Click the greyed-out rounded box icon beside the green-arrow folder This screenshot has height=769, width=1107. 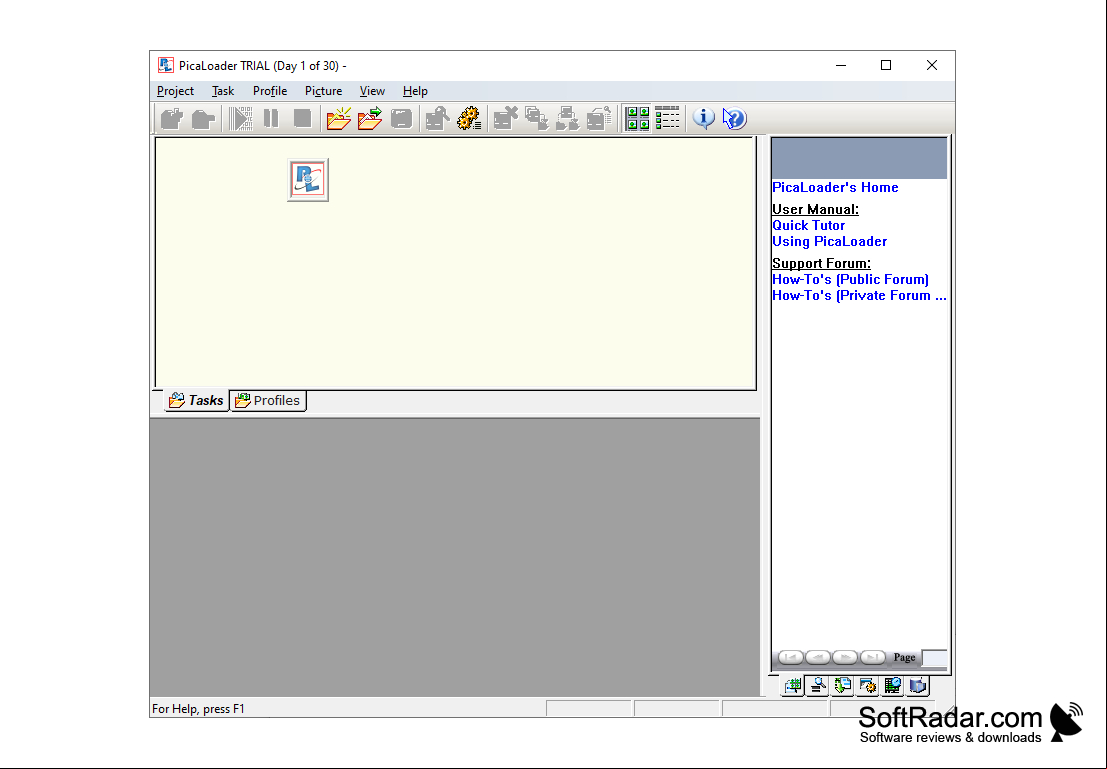[401, 119]
